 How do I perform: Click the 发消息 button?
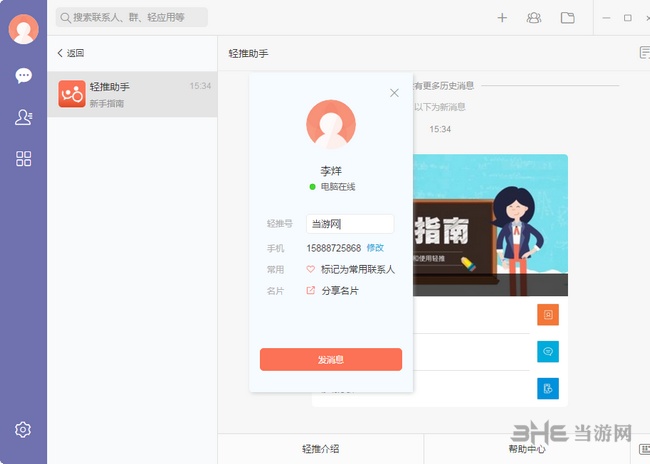click(x=331, y=360)
